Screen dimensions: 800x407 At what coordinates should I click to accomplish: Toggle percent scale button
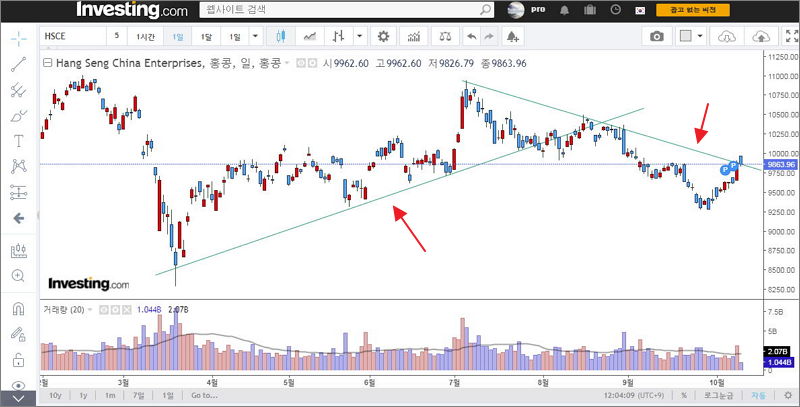(684, 395)
